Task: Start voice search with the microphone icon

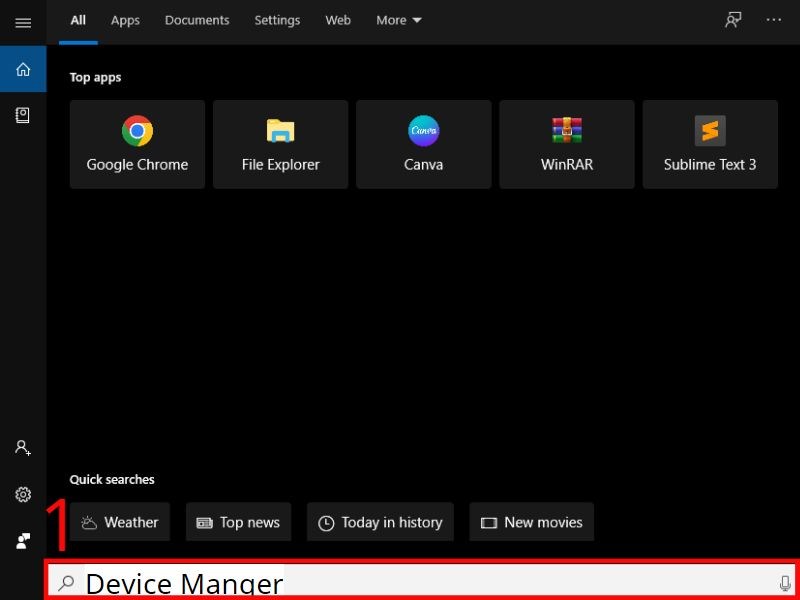Action: pyautogui.click(x=784, y=583)
